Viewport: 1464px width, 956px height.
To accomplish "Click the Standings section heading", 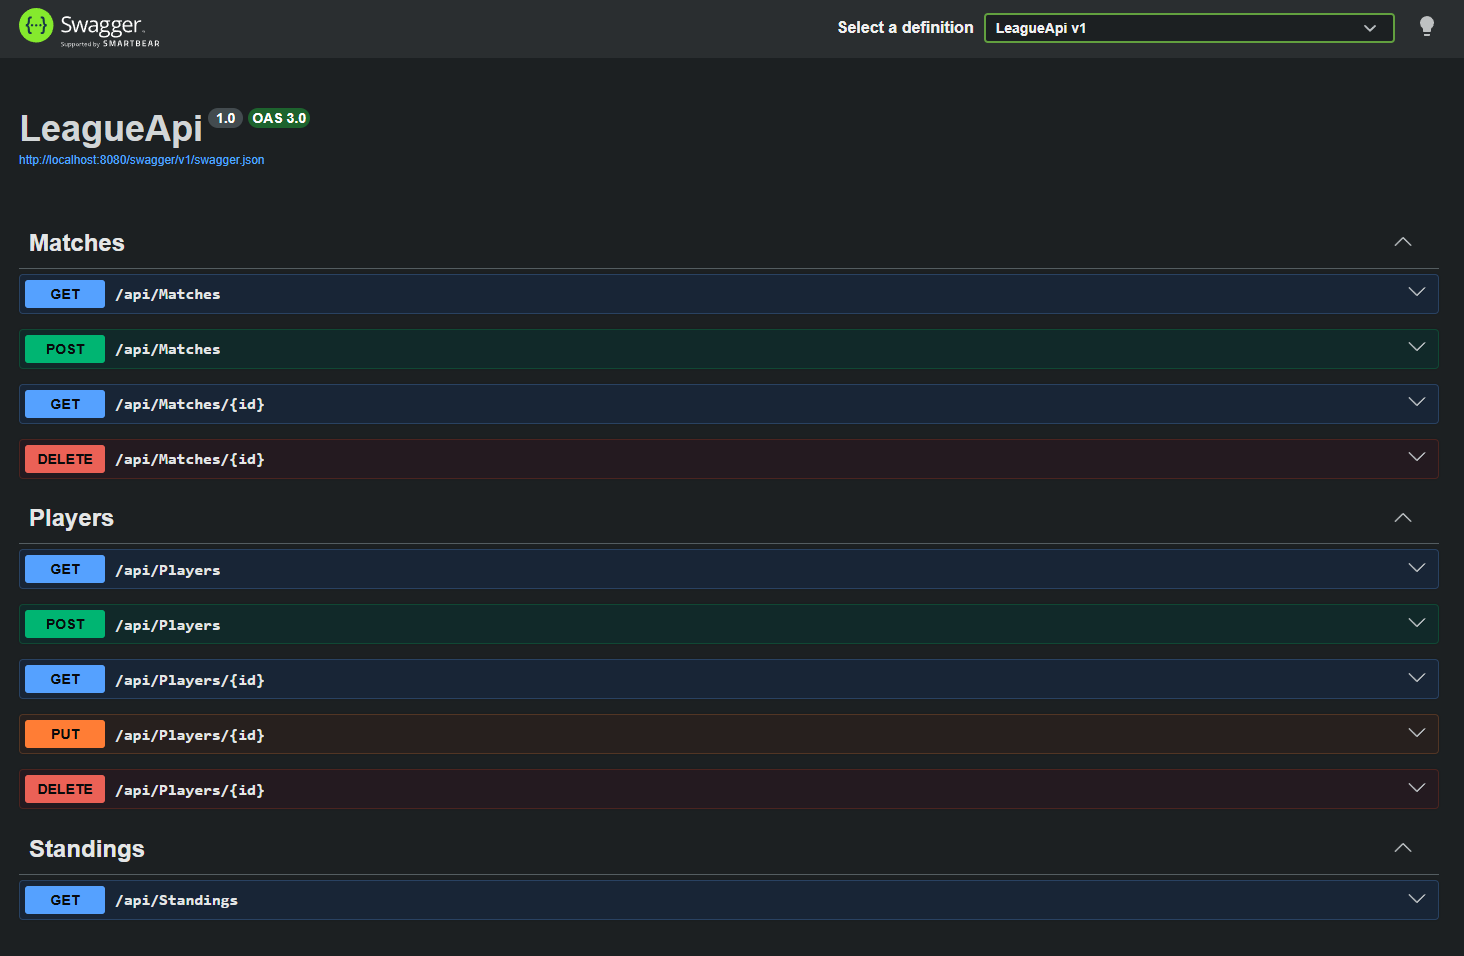I will point(87,849).
